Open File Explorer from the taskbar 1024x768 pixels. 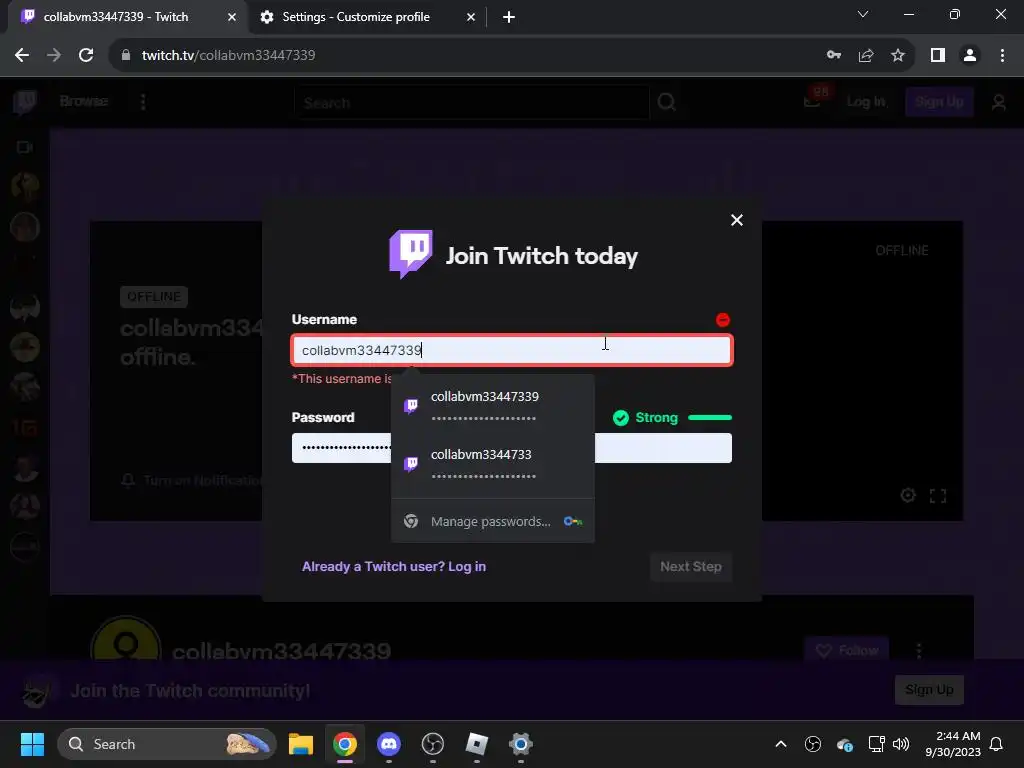coord(301,744)
